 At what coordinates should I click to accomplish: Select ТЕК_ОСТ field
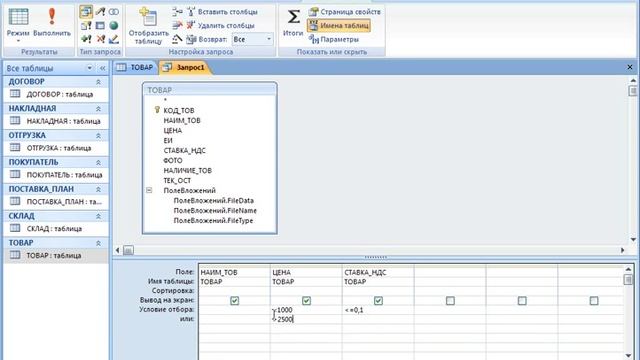coord(177,180)
